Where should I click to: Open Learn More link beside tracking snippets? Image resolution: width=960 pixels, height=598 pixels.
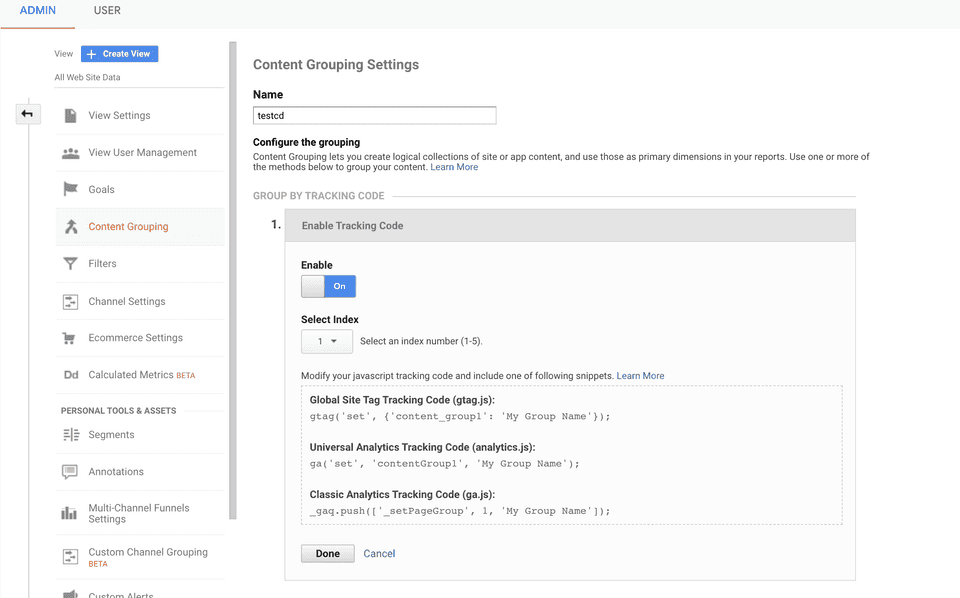coord(640,376)
